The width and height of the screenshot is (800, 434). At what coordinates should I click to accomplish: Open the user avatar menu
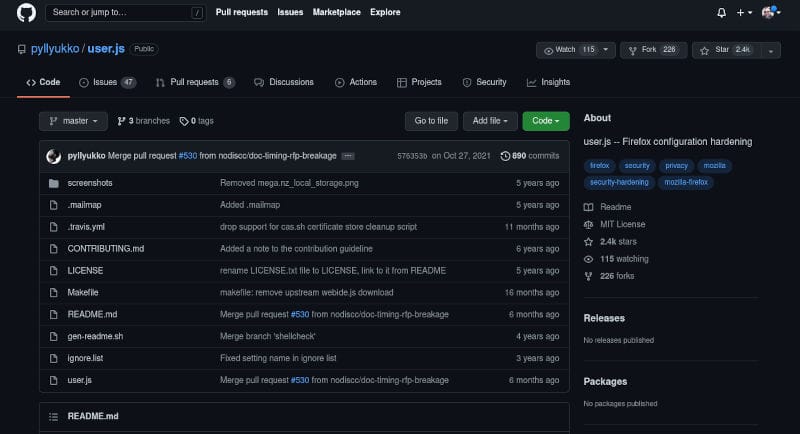770,12
